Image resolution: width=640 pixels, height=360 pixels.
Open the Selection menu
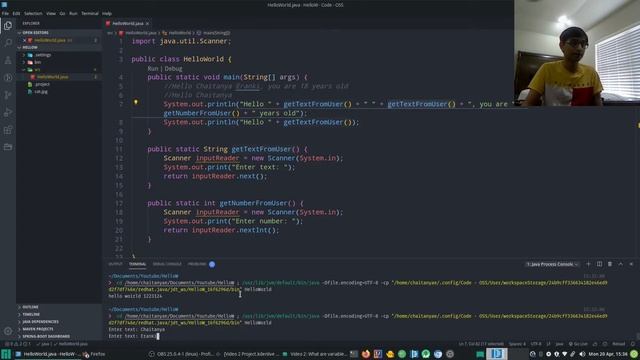click(x=33, y=13)
